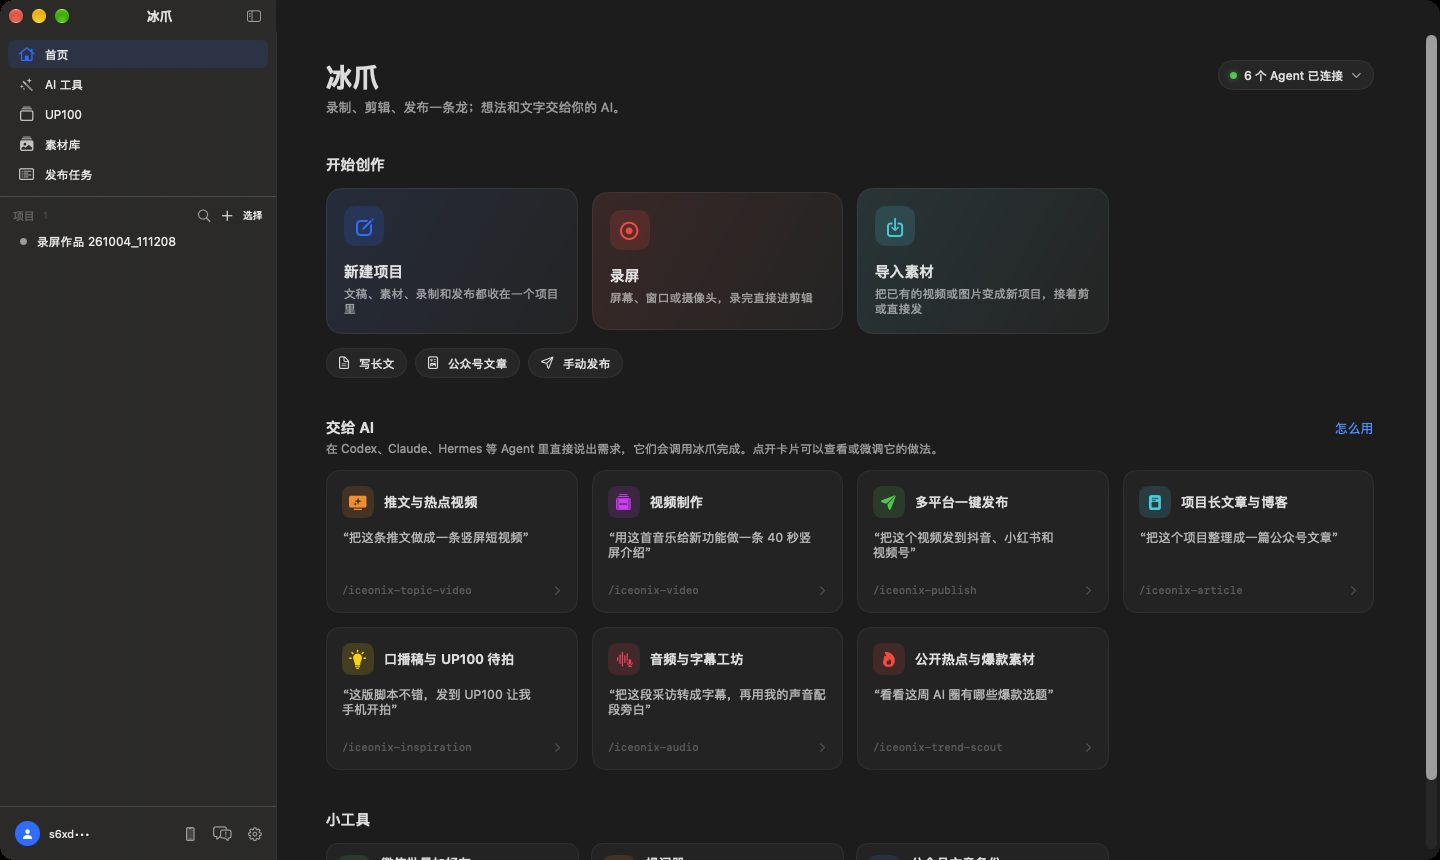The width and height of the screenshot is (1440, 860).
Task: Expand the /iceonix-publish card chevron
Action: pos(1088,590)
